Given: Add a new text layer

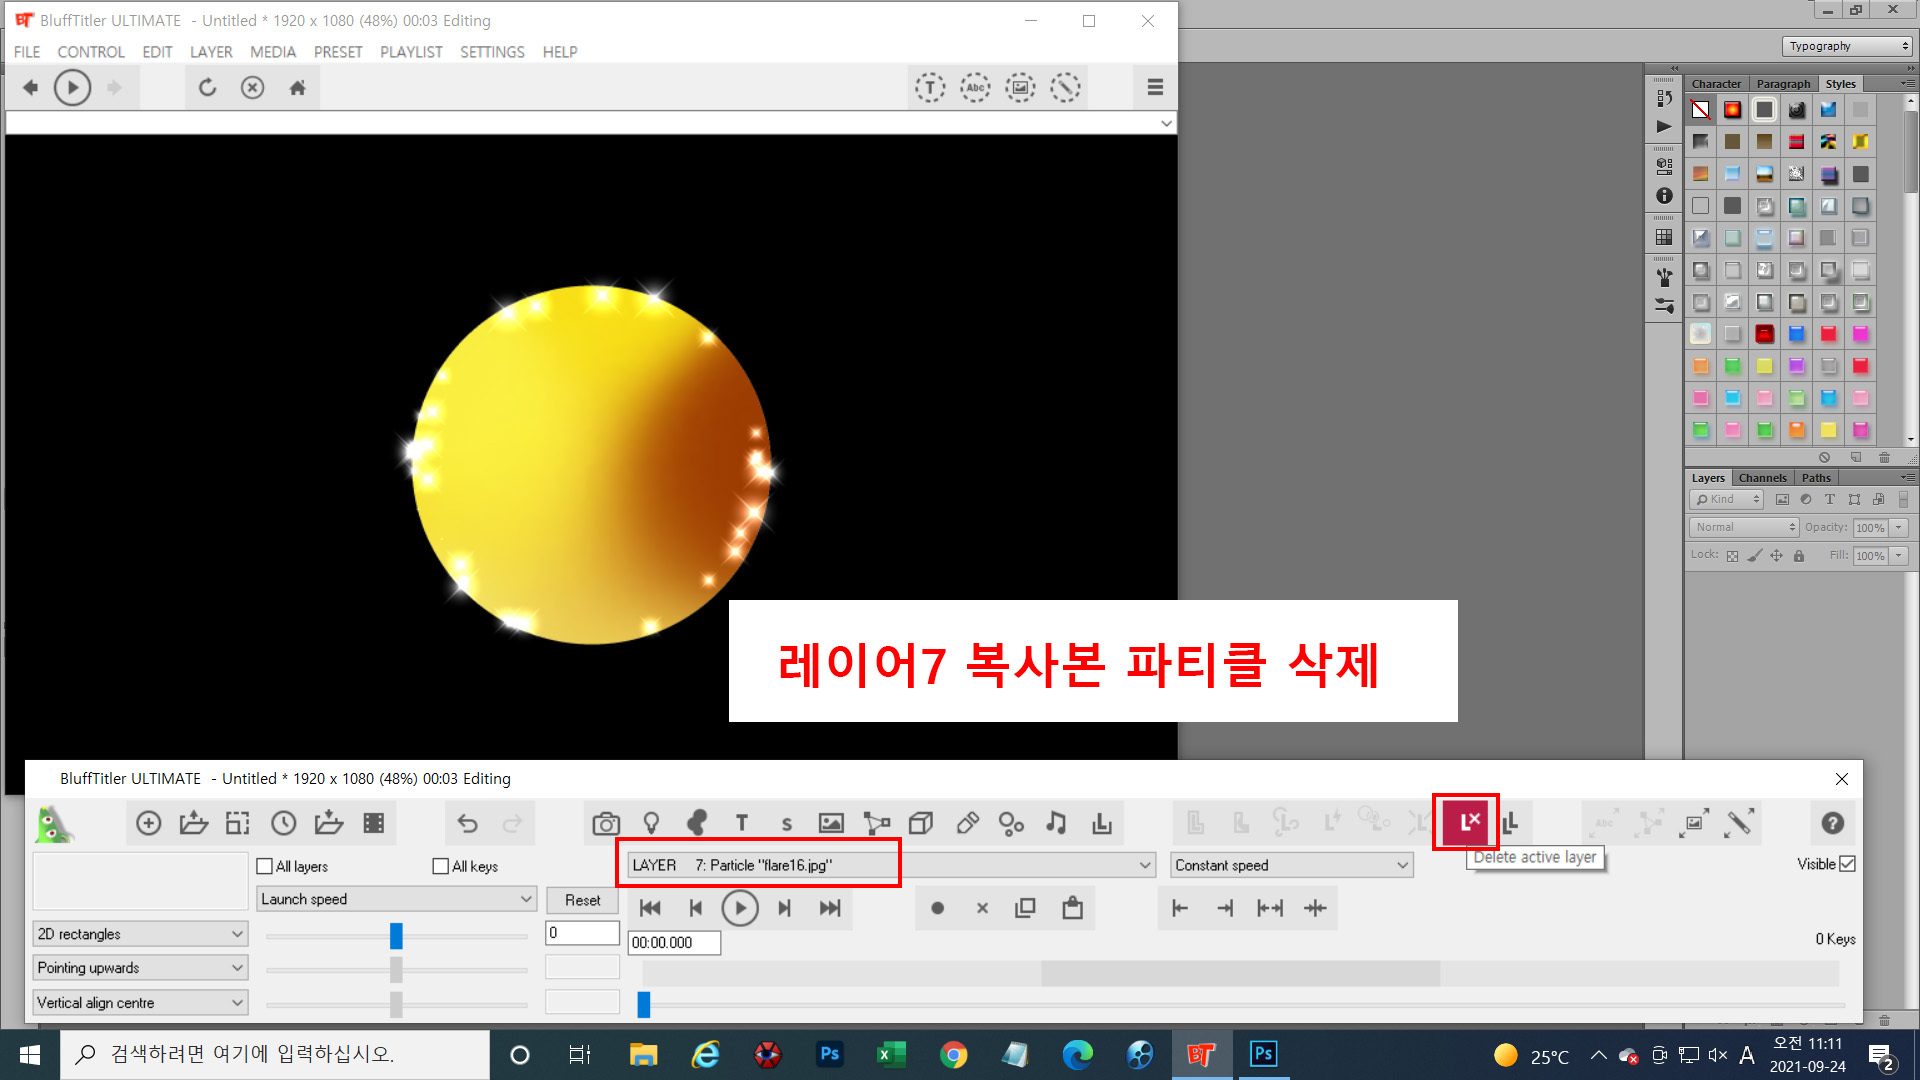Looking at the screenshot, I should click(x=741, y=823).
